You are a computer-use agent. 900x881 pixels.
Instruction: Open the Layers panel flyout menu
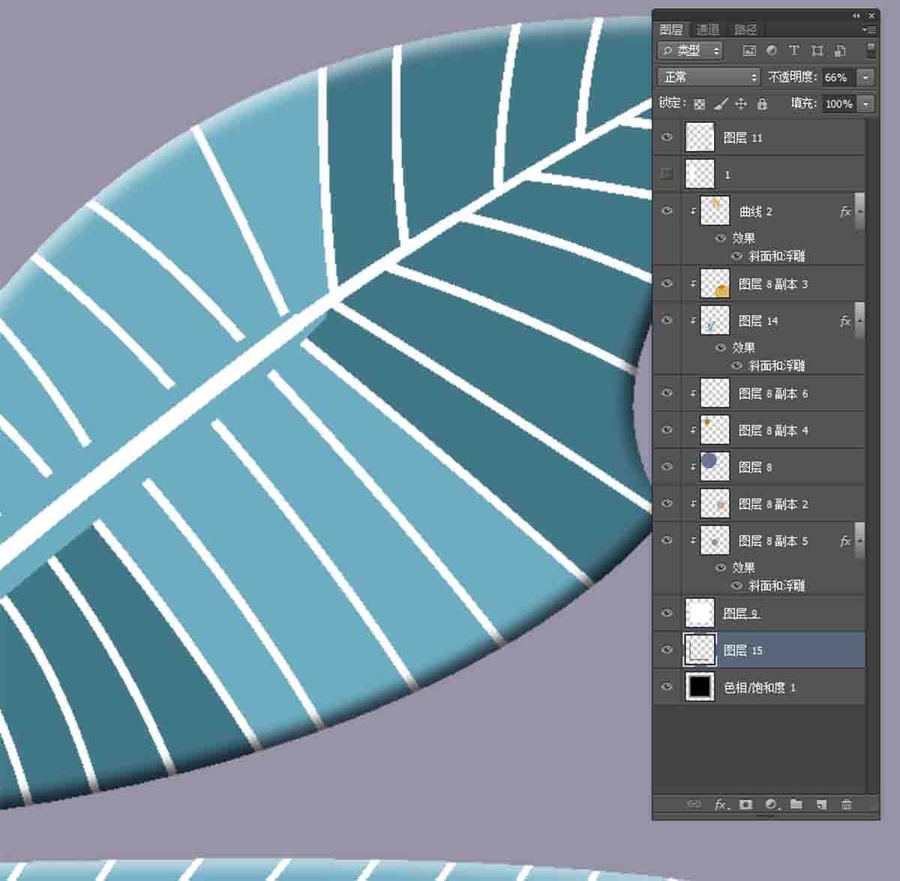tap(869, 29)
